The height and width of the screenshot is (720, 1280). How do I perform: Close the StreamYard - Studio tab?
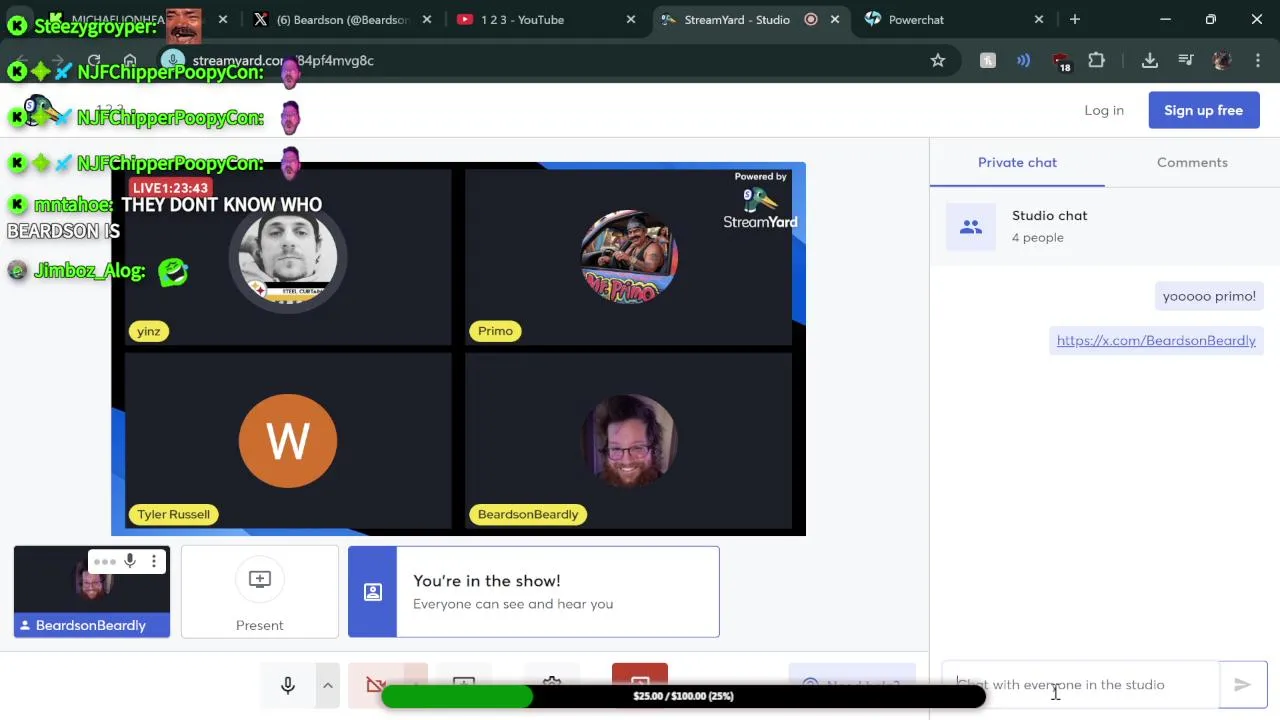pyautogui.click(x=835, y=19)
